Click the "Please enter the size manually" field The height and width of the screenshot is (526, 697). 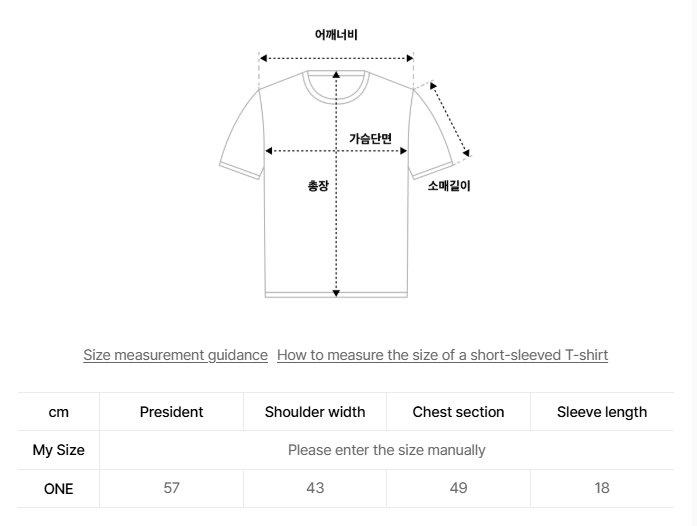386,450
